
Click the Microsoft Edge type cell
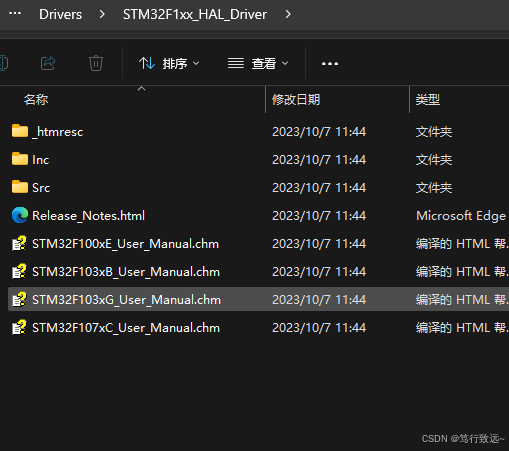pos(461,216)
